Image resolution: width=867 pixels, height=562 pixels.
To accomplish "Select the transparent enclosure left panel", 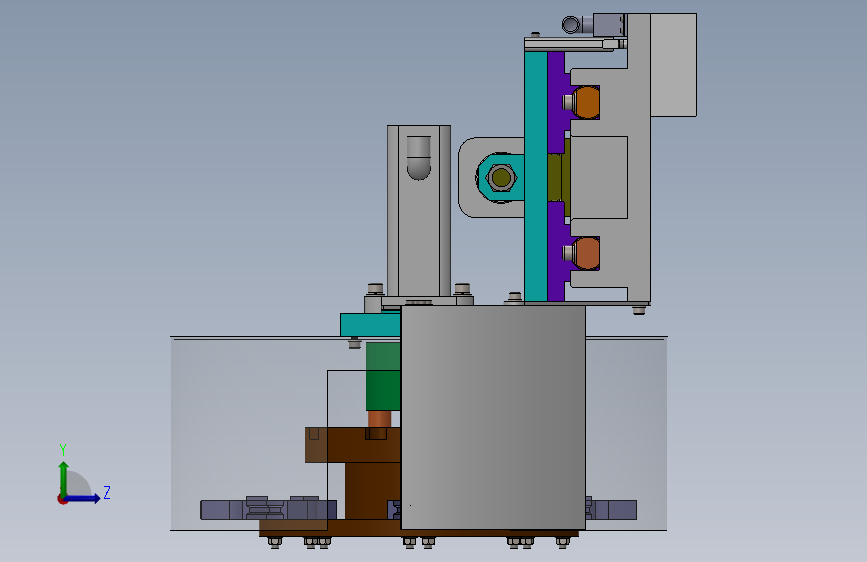I will tap(249, 434).
